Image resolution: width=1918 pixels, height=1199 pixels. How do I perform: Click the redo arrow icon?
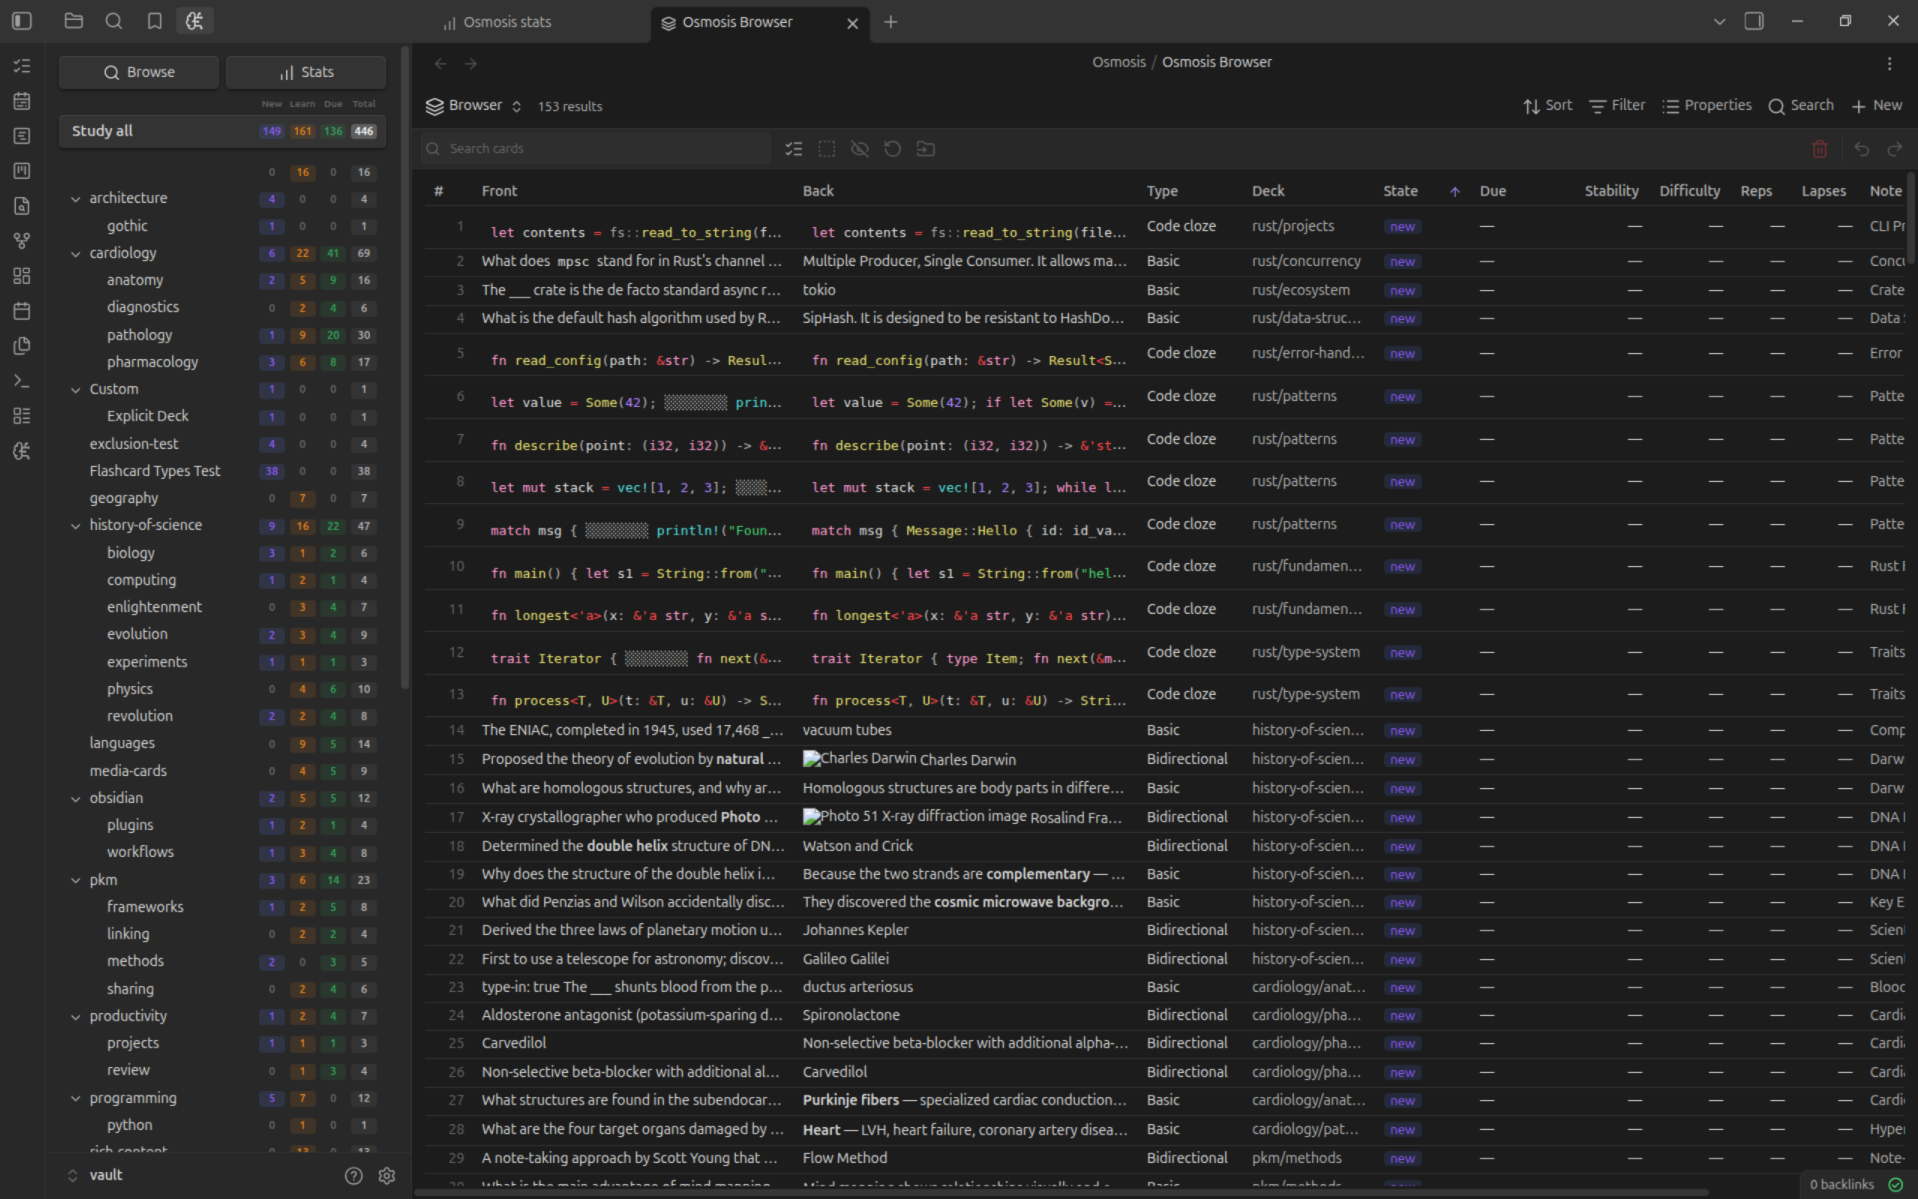[1895, 149]
